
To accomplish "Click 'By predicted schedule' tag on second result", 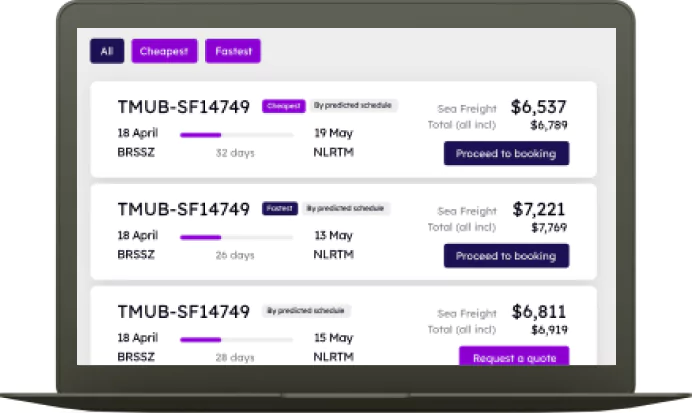I will 346,208.
